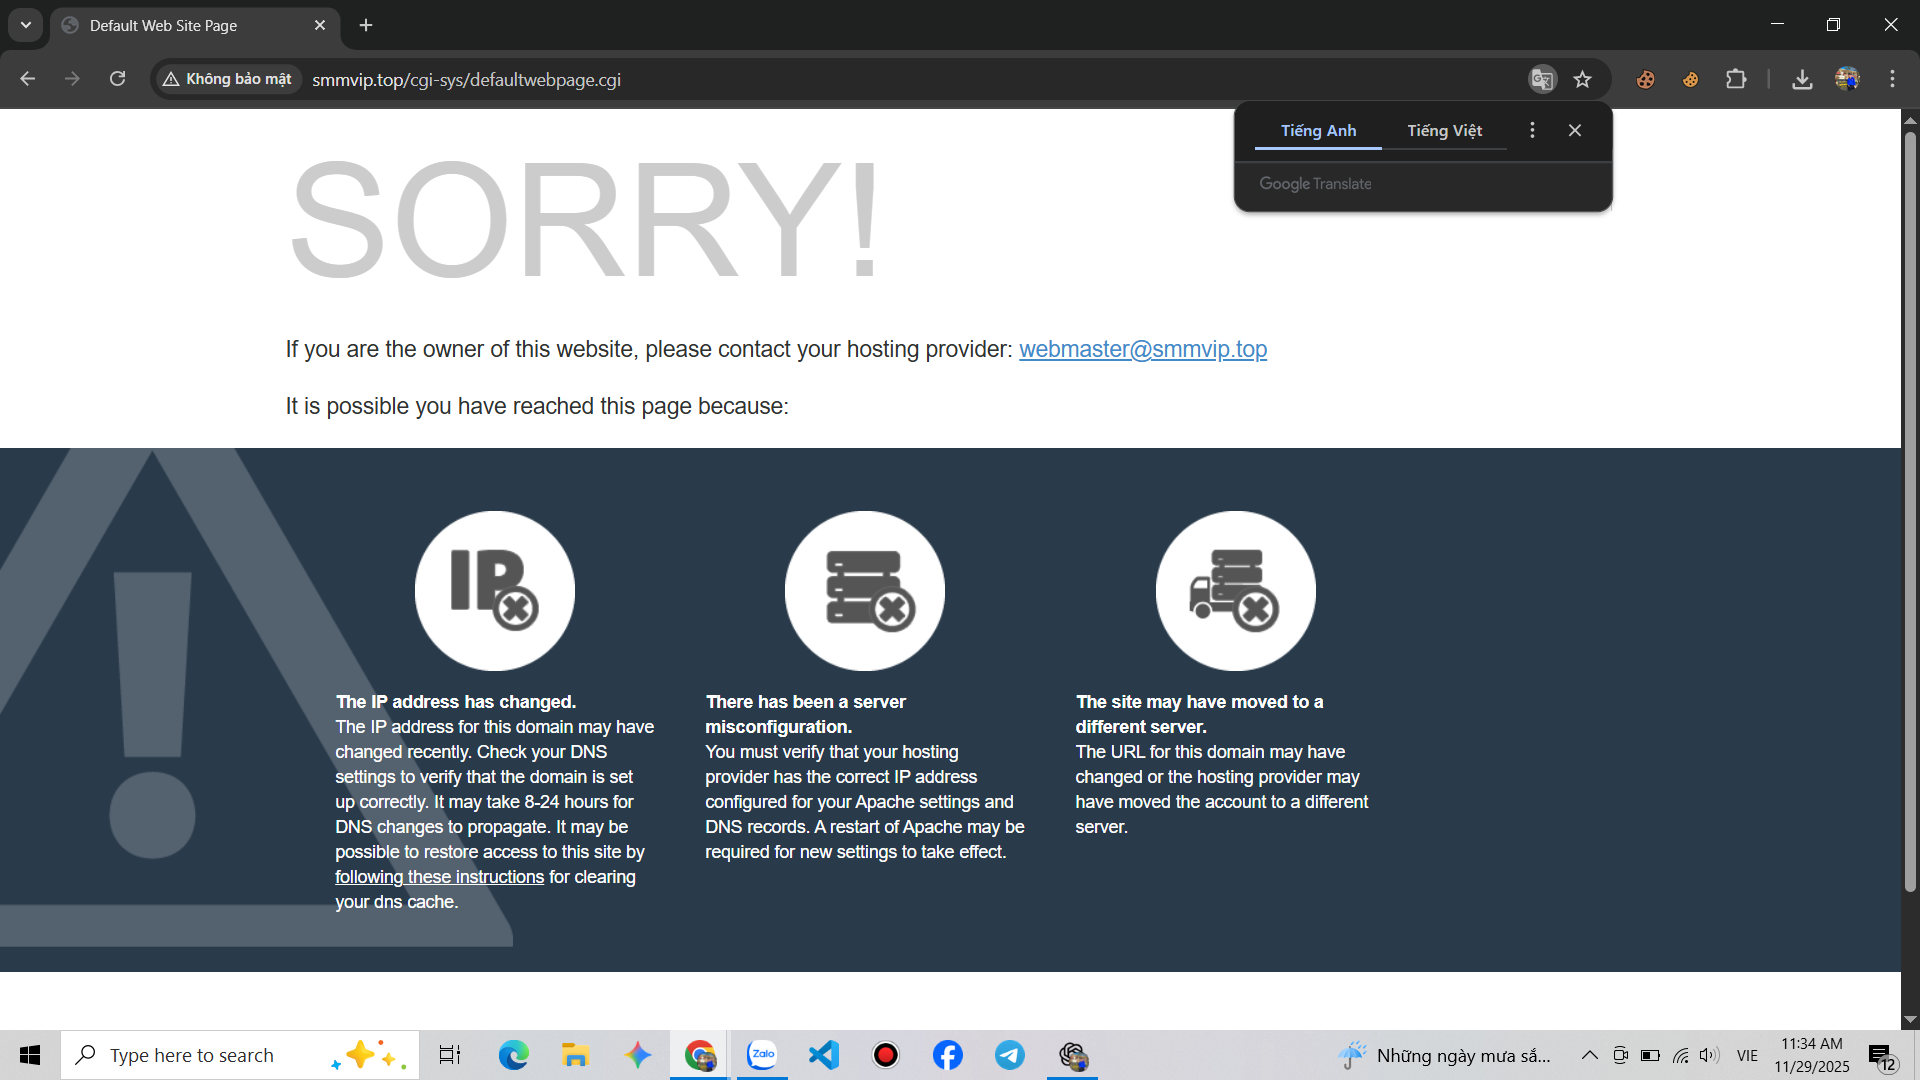Click the first cookie extension icon
Viewport: 1920px width, 1080px height.
click(x=1645, y=79)
